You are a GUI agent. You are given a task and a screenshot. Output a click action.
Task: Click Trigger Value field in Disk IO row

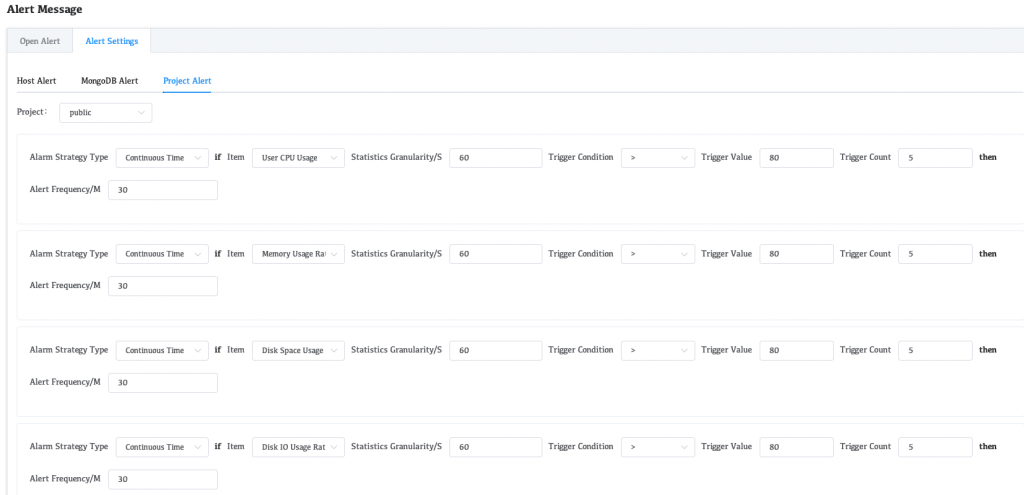[796, 447]
